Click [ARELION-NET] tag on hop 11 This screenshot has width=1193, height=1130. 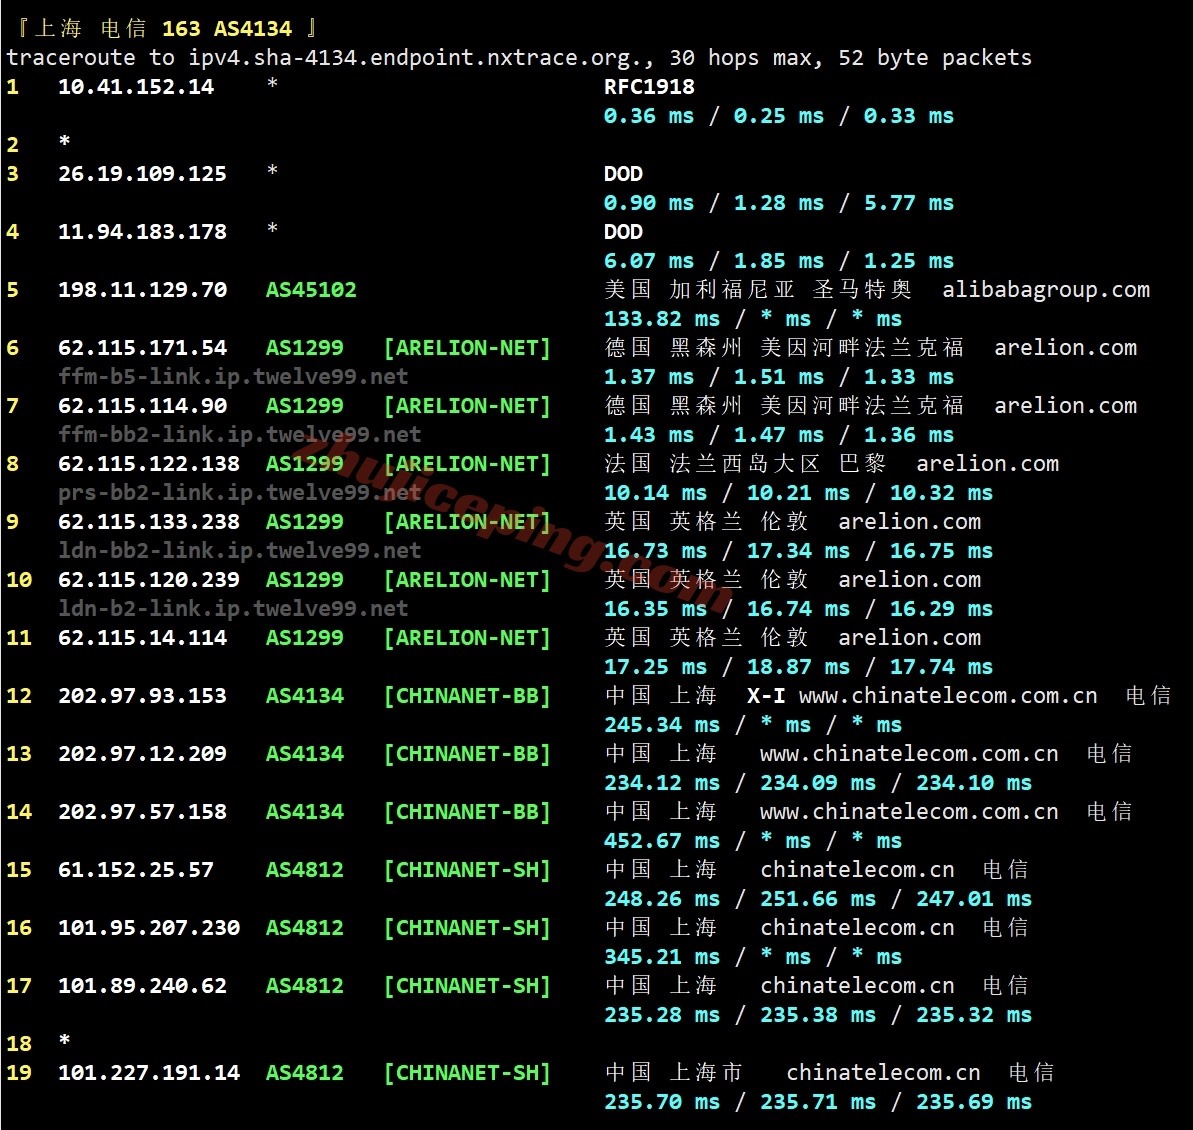(x=467, y=638)
